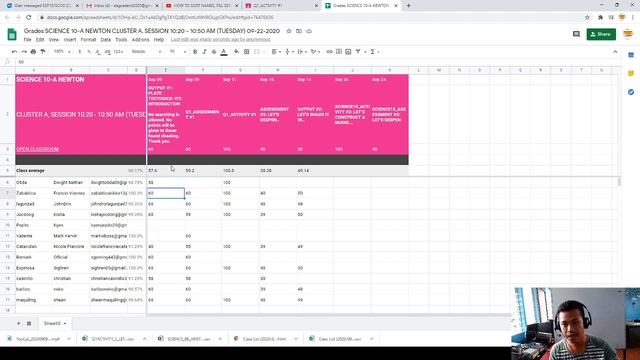Image resolution: width=640 pixels, height=360 pixels.
Task: Click the Undo icon in the toolbar
Action: click(x=14, y=52)
